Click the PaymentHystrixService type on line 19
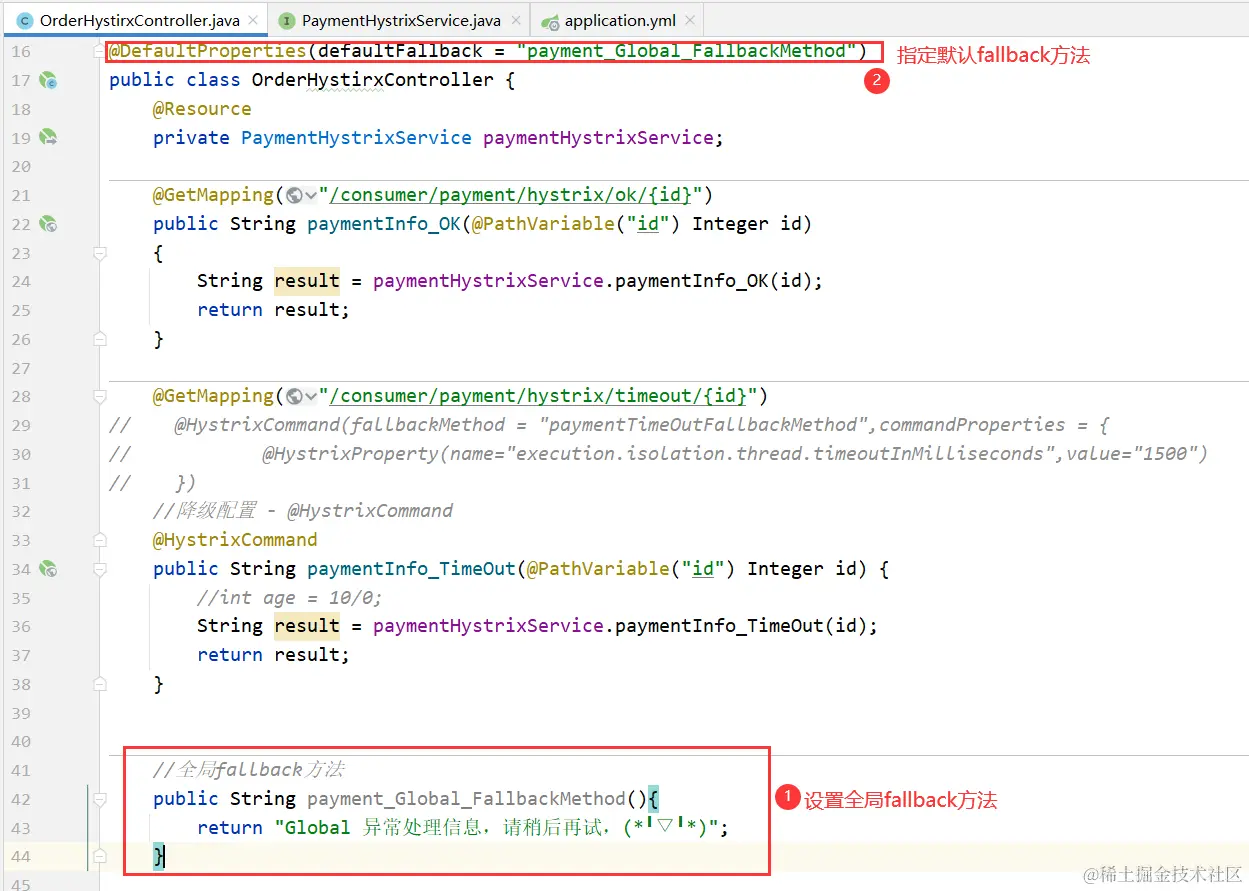 [356, 138]
